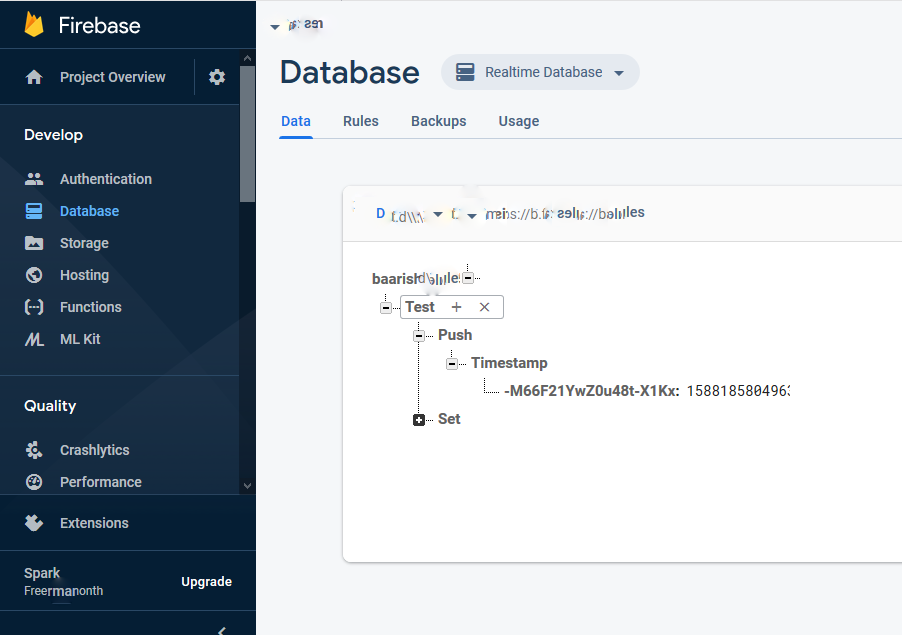
Task: Click the Realtime Database stack icon
Action: click(465, 72)
